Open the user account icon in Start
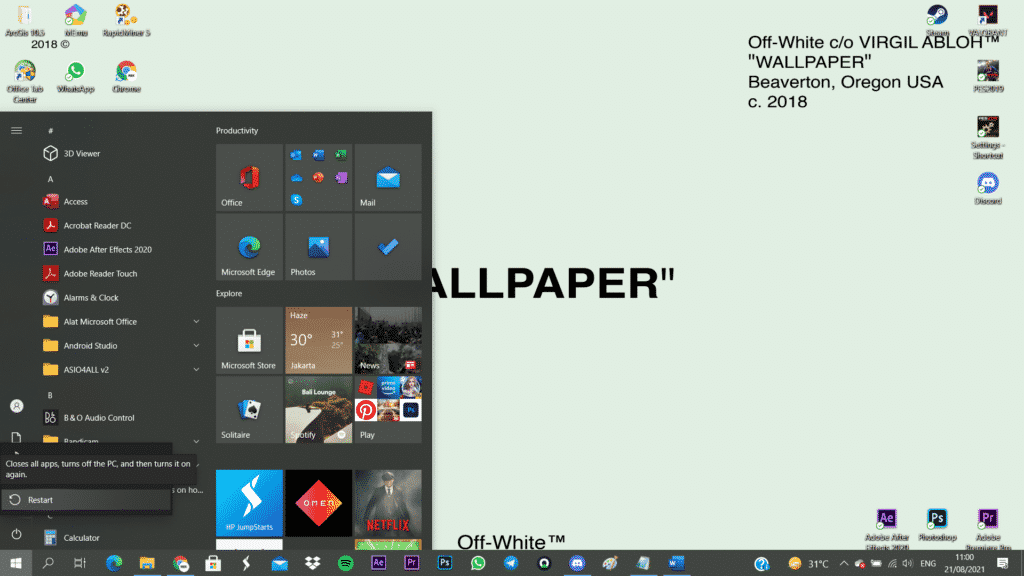 [x=16, y=406]
